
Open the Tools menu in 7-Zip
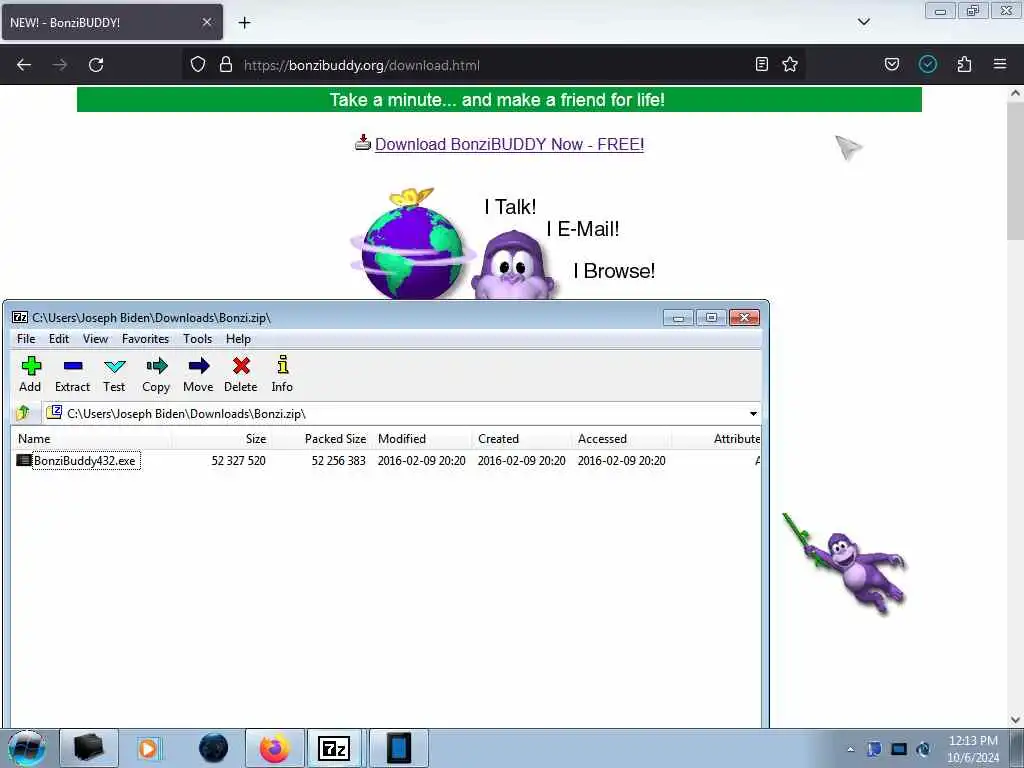coord(197,338)
